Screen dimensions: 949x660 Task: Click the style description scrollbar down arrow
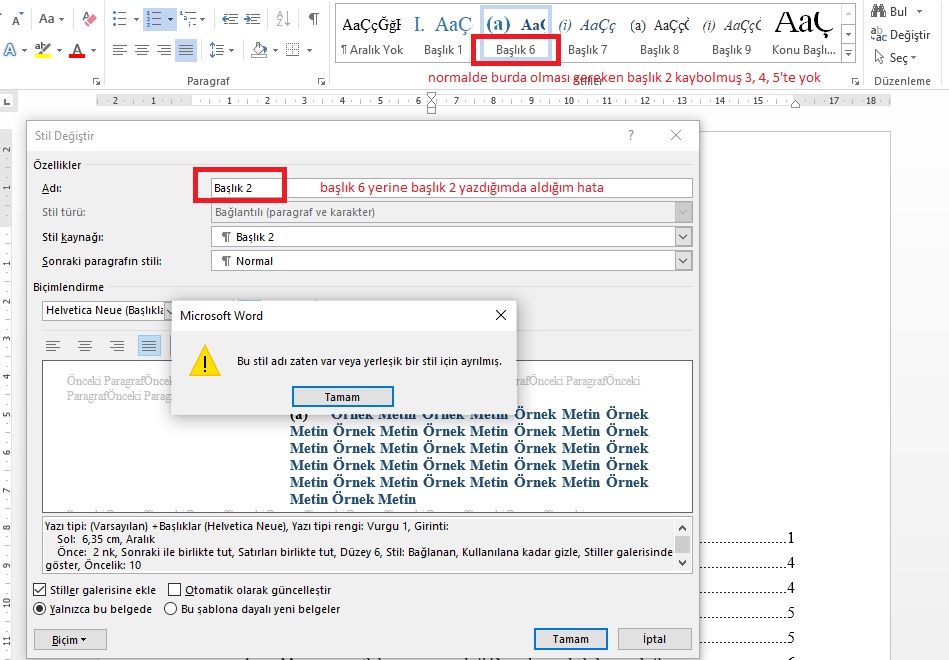[683, 563]
